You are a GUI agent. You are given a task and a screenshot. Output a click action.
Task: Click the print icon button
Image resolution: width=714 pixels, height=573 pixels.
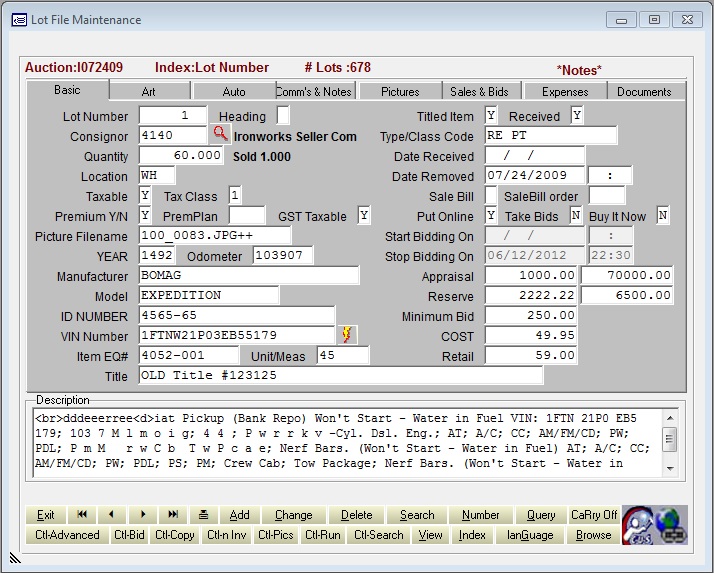pos(204,515)
